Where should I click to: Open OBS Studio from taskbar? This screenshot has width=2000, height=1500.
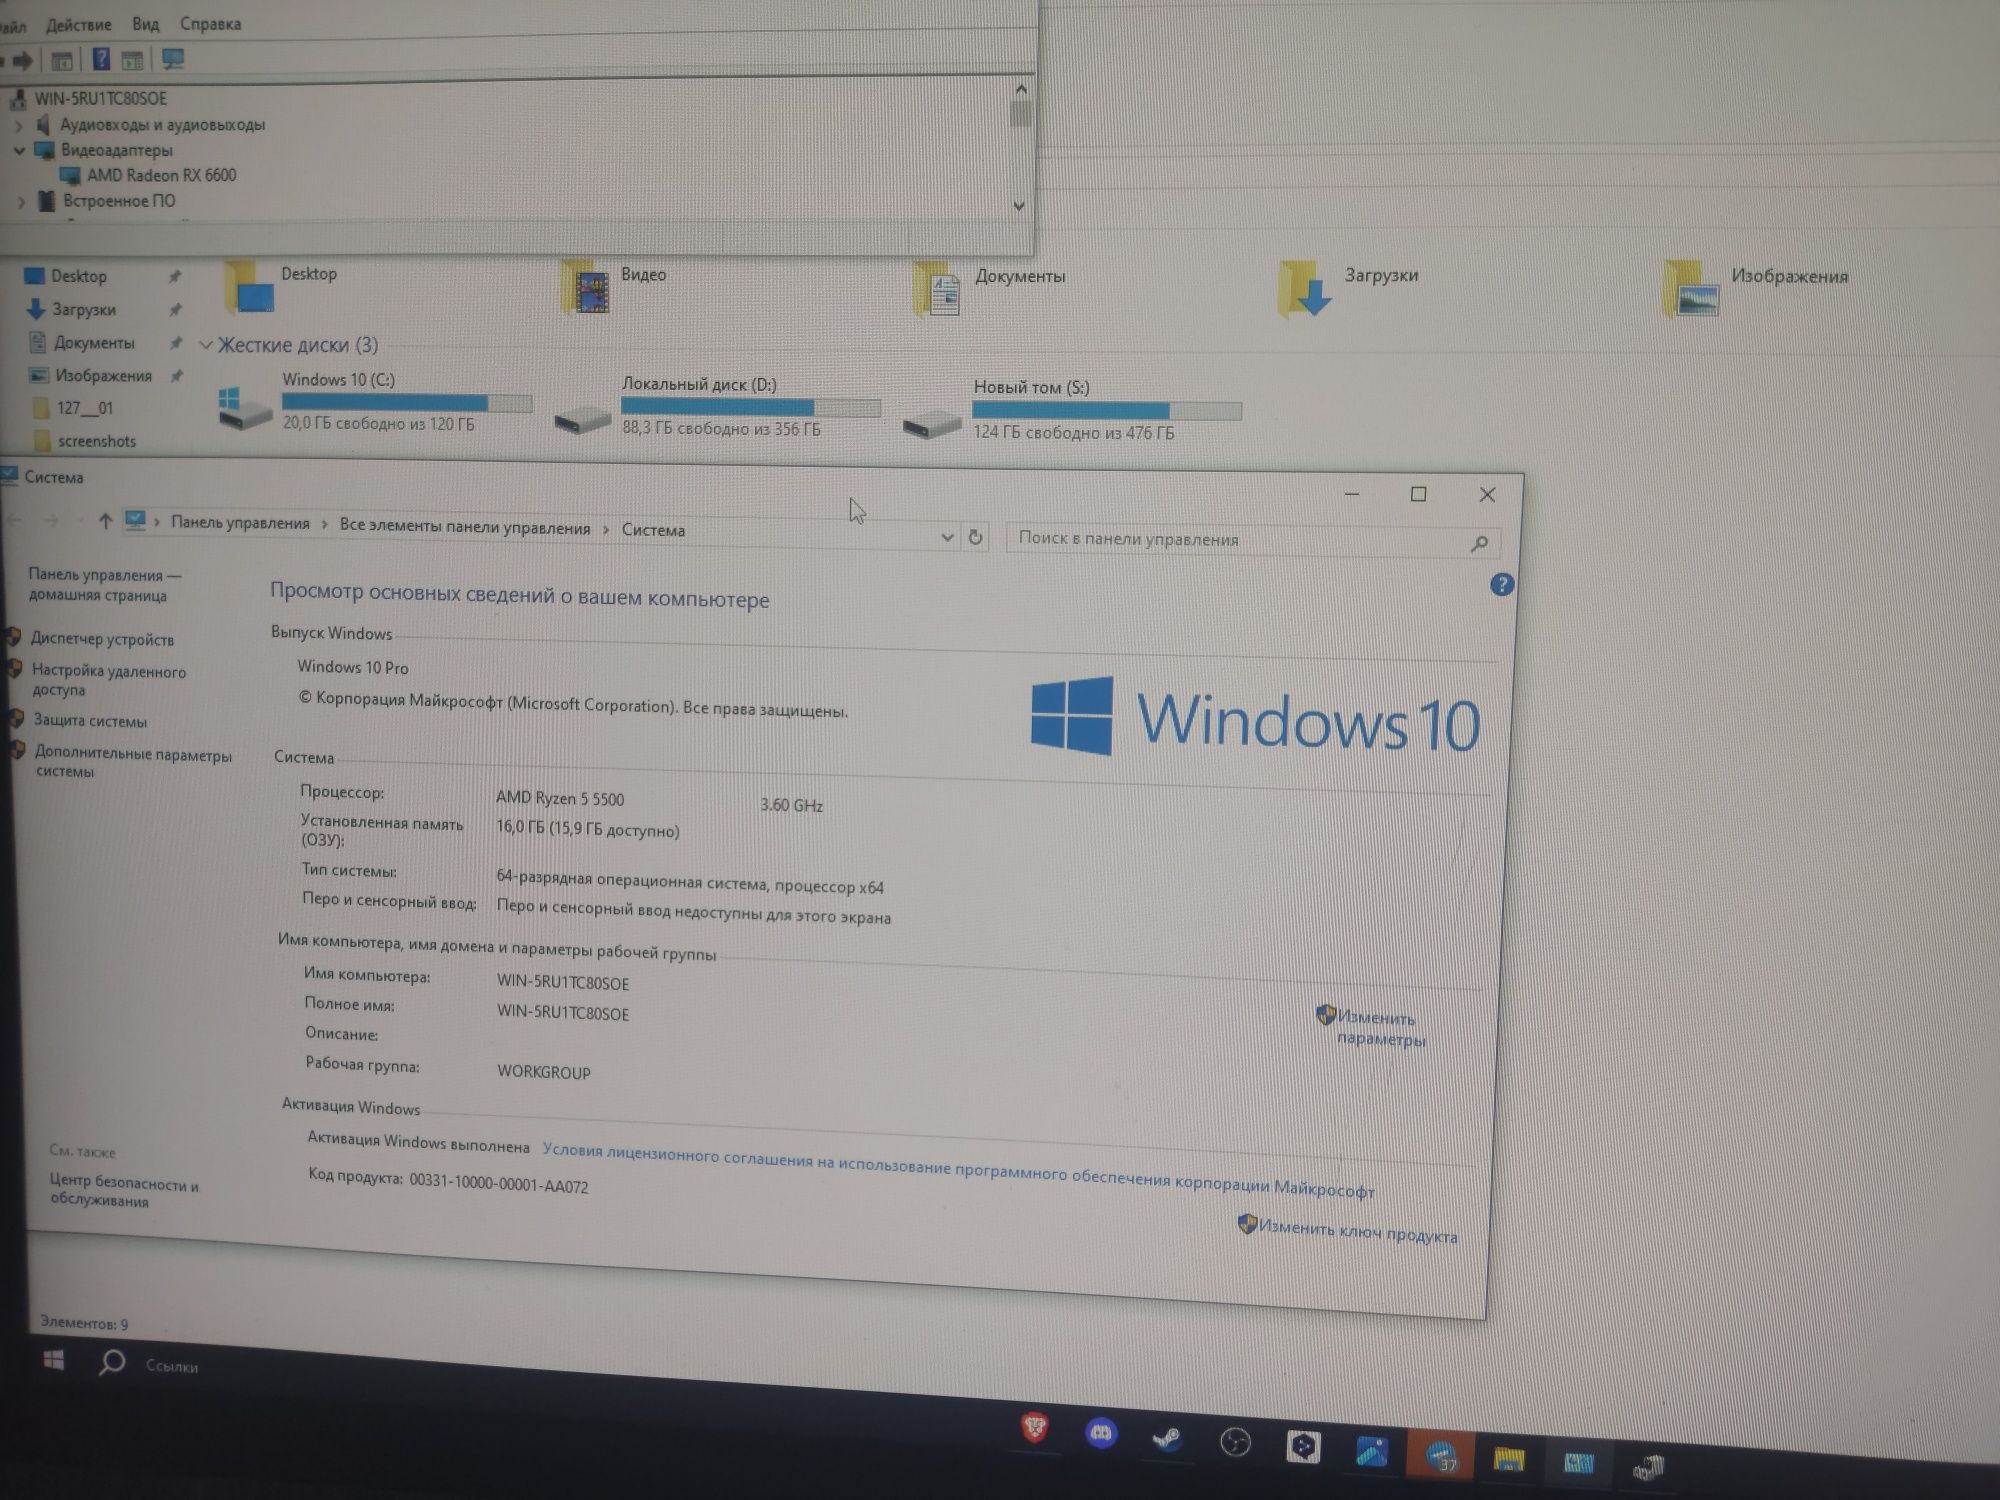point(1235,1442)
